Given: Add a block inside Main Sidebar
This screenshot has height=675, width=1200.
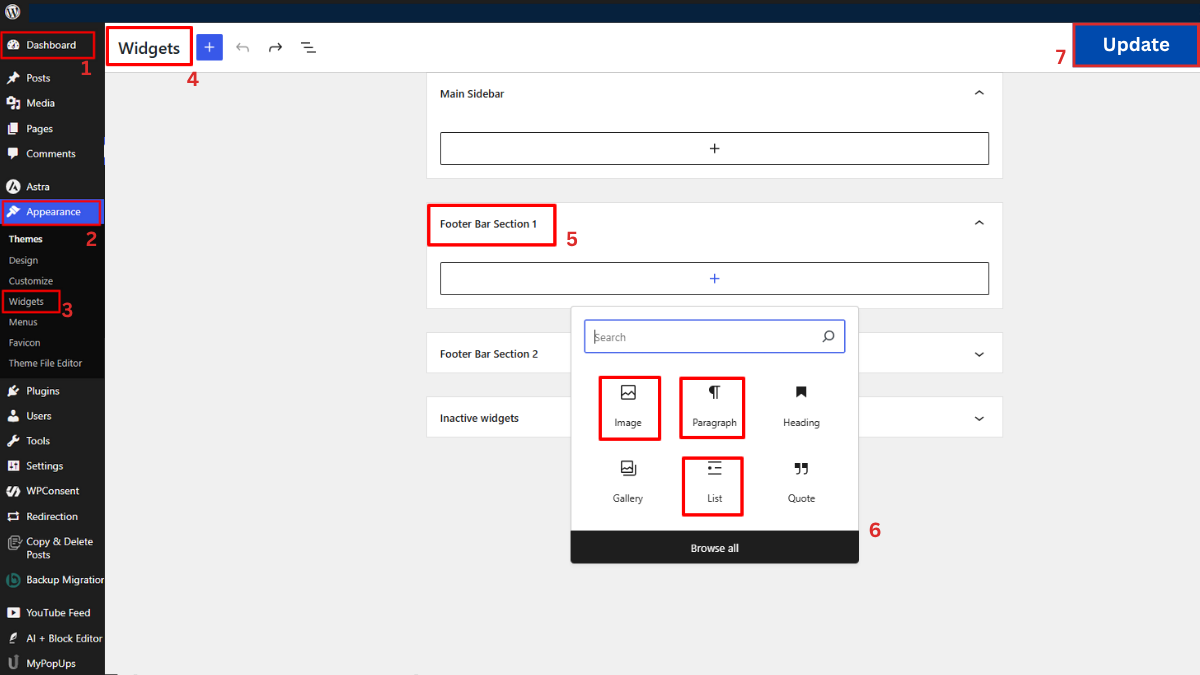Looking at the screenshot, I should (714, 148).
